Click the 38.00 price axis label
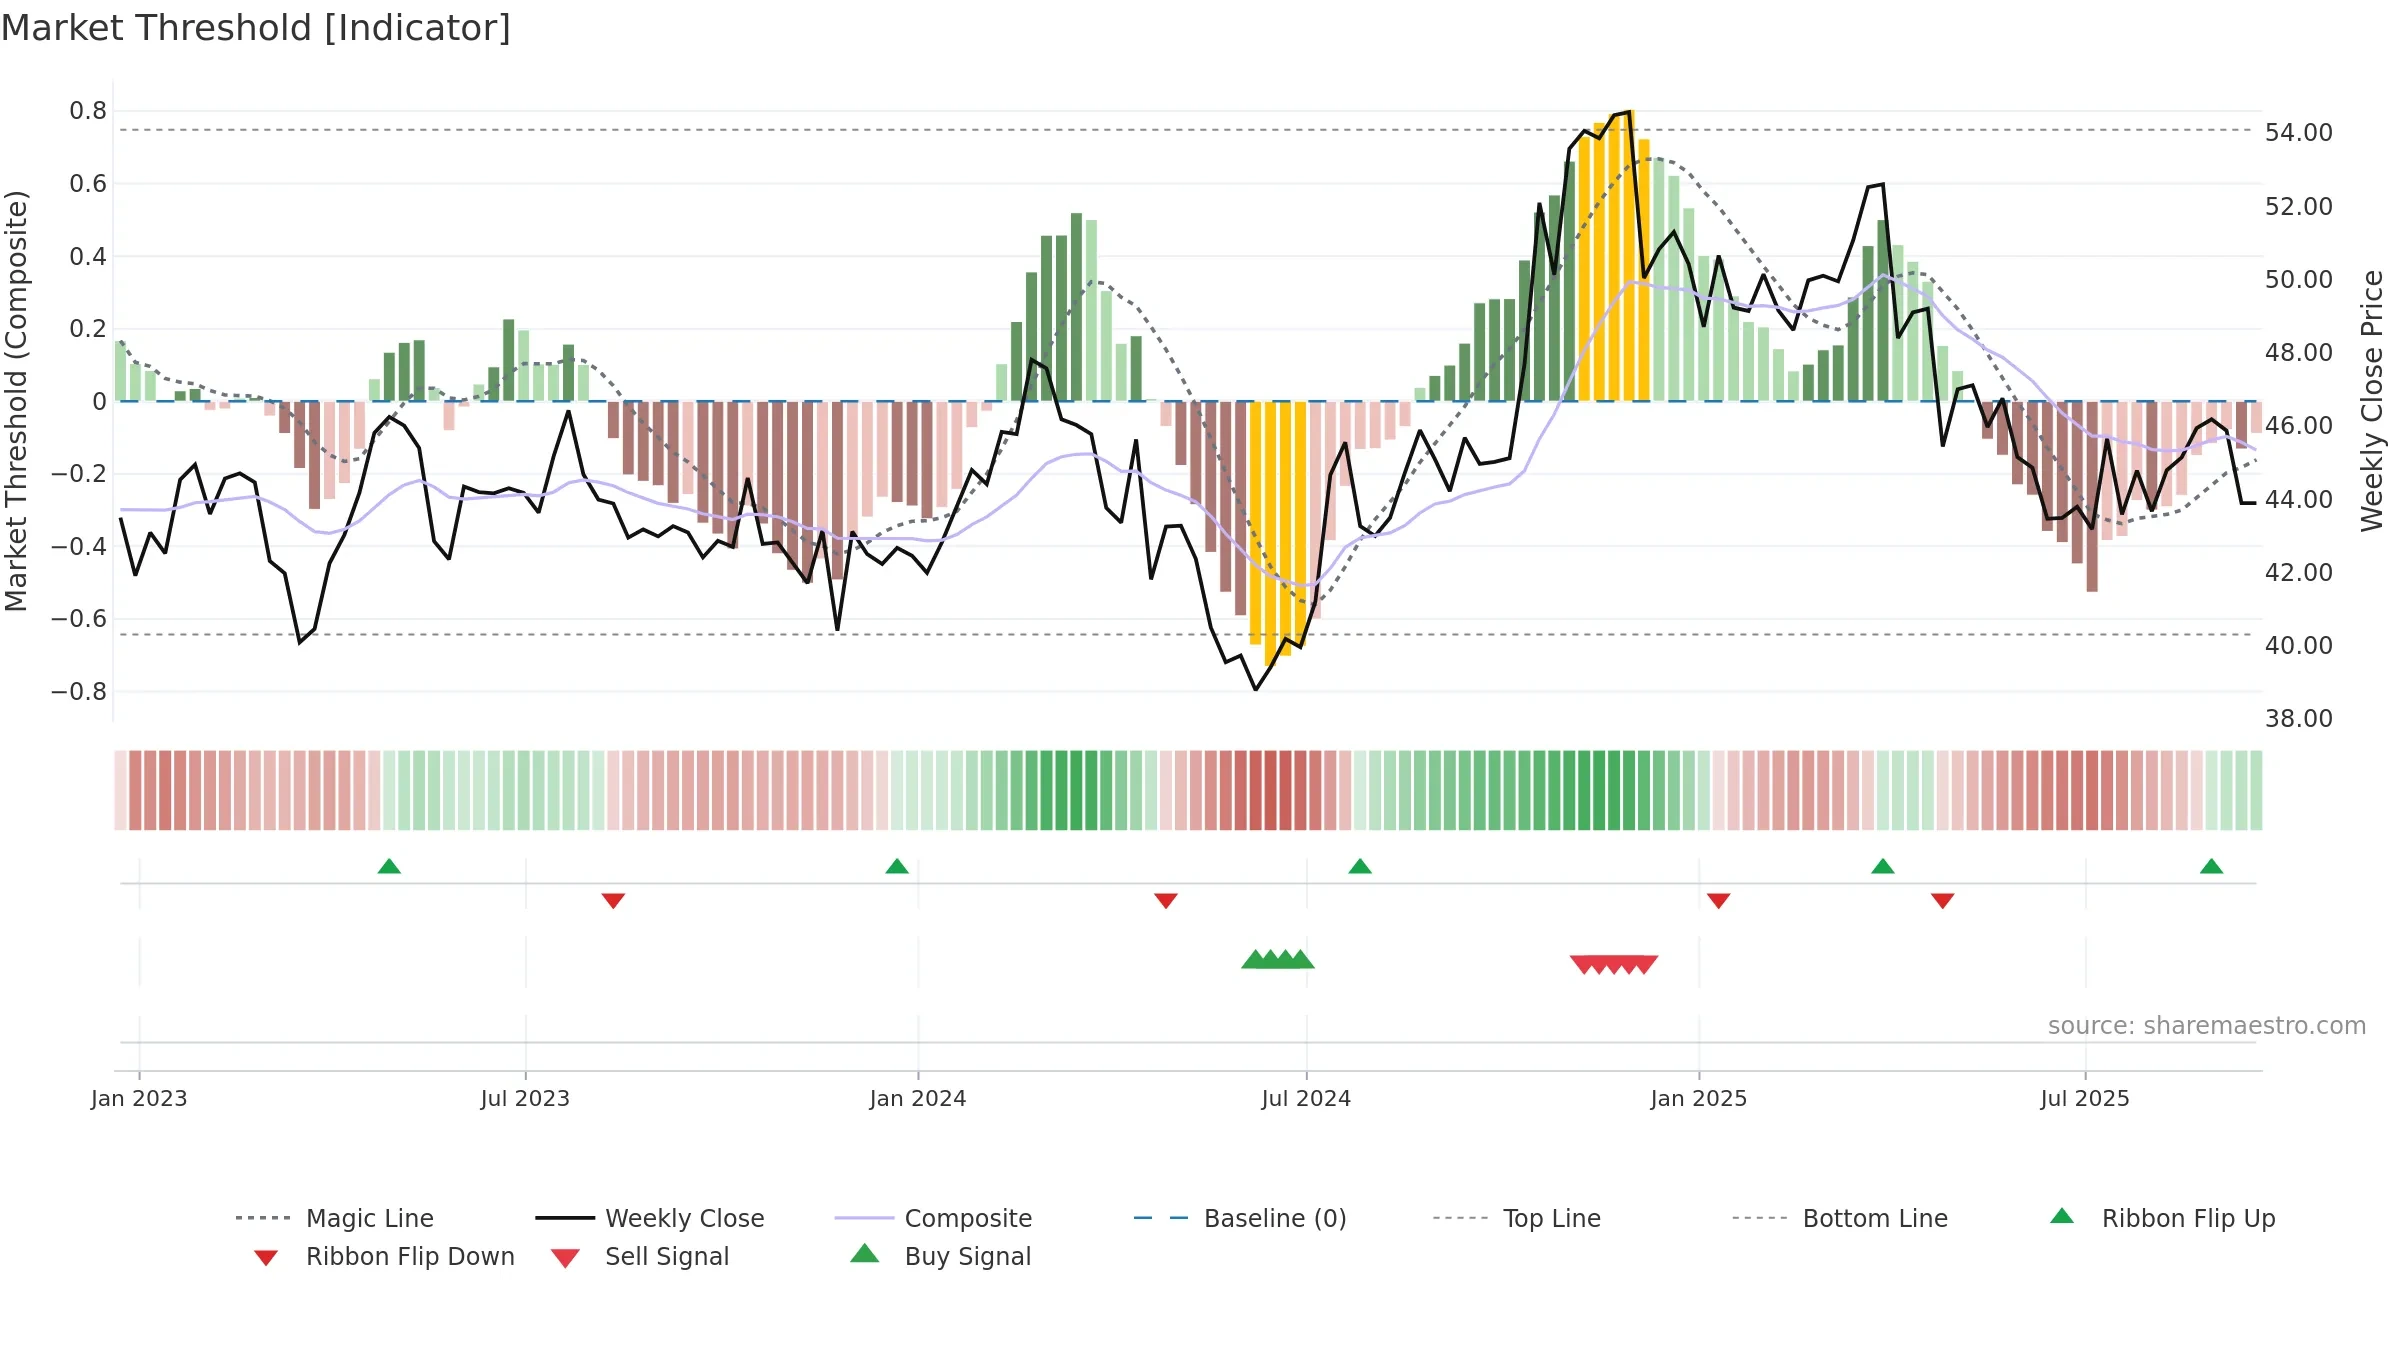 point(2299,719)
